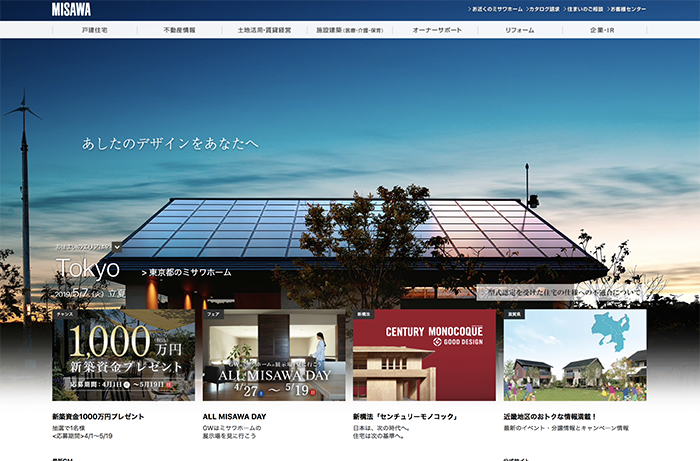This screenshot has width=700, height=461.
Task: Select the 施設建築 menu item
Action: click(350, 30)
